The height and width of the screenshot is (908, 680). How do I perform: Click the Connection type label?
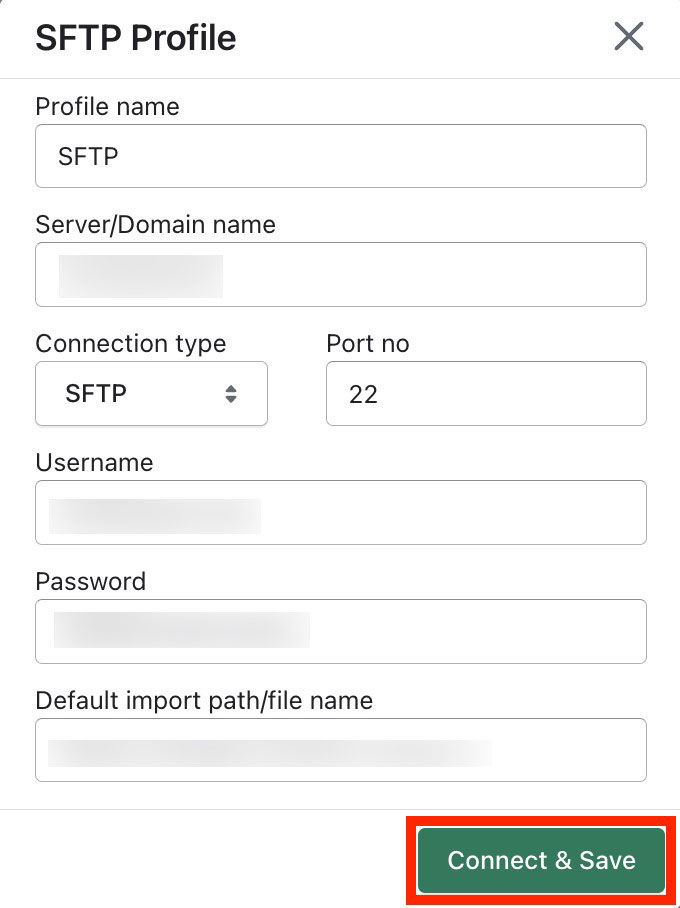tap(130, 343)
